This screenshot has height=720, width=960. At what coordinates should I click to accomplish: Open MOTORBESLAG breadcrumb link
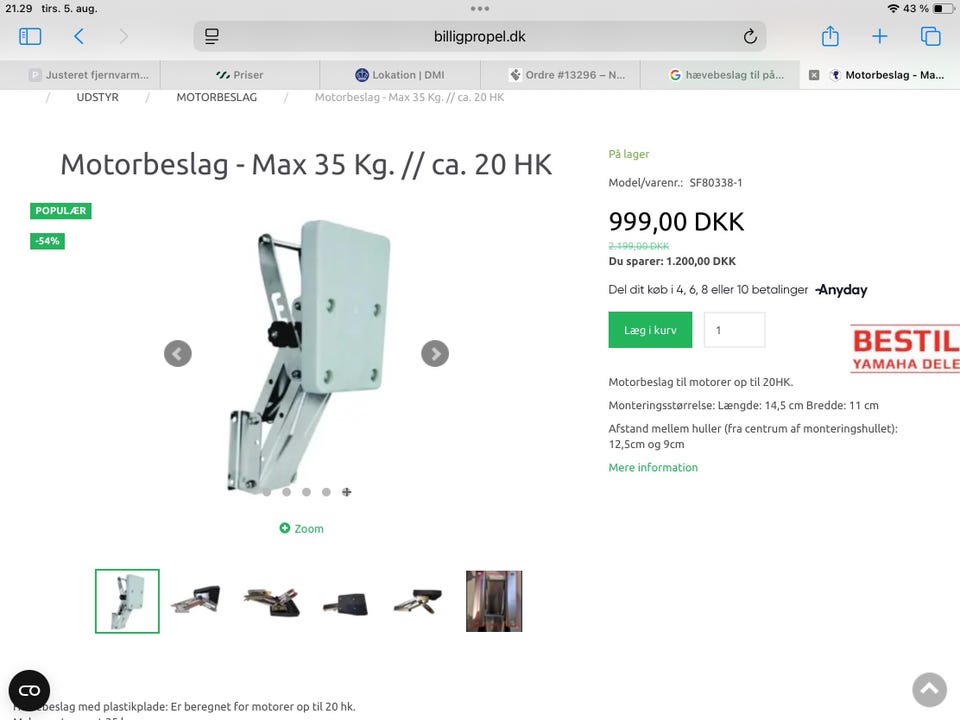(217, 97)
